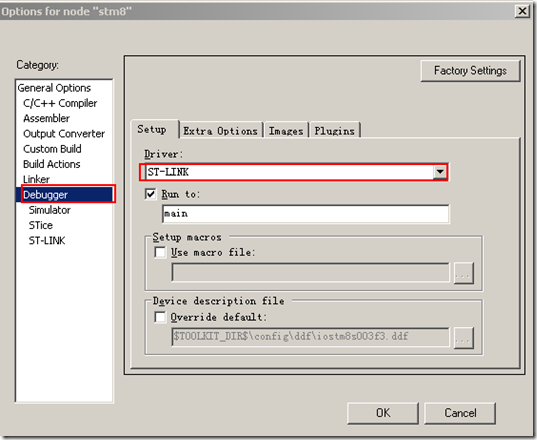
Task: Click the Run to main input field
Action: pos(305,214)
